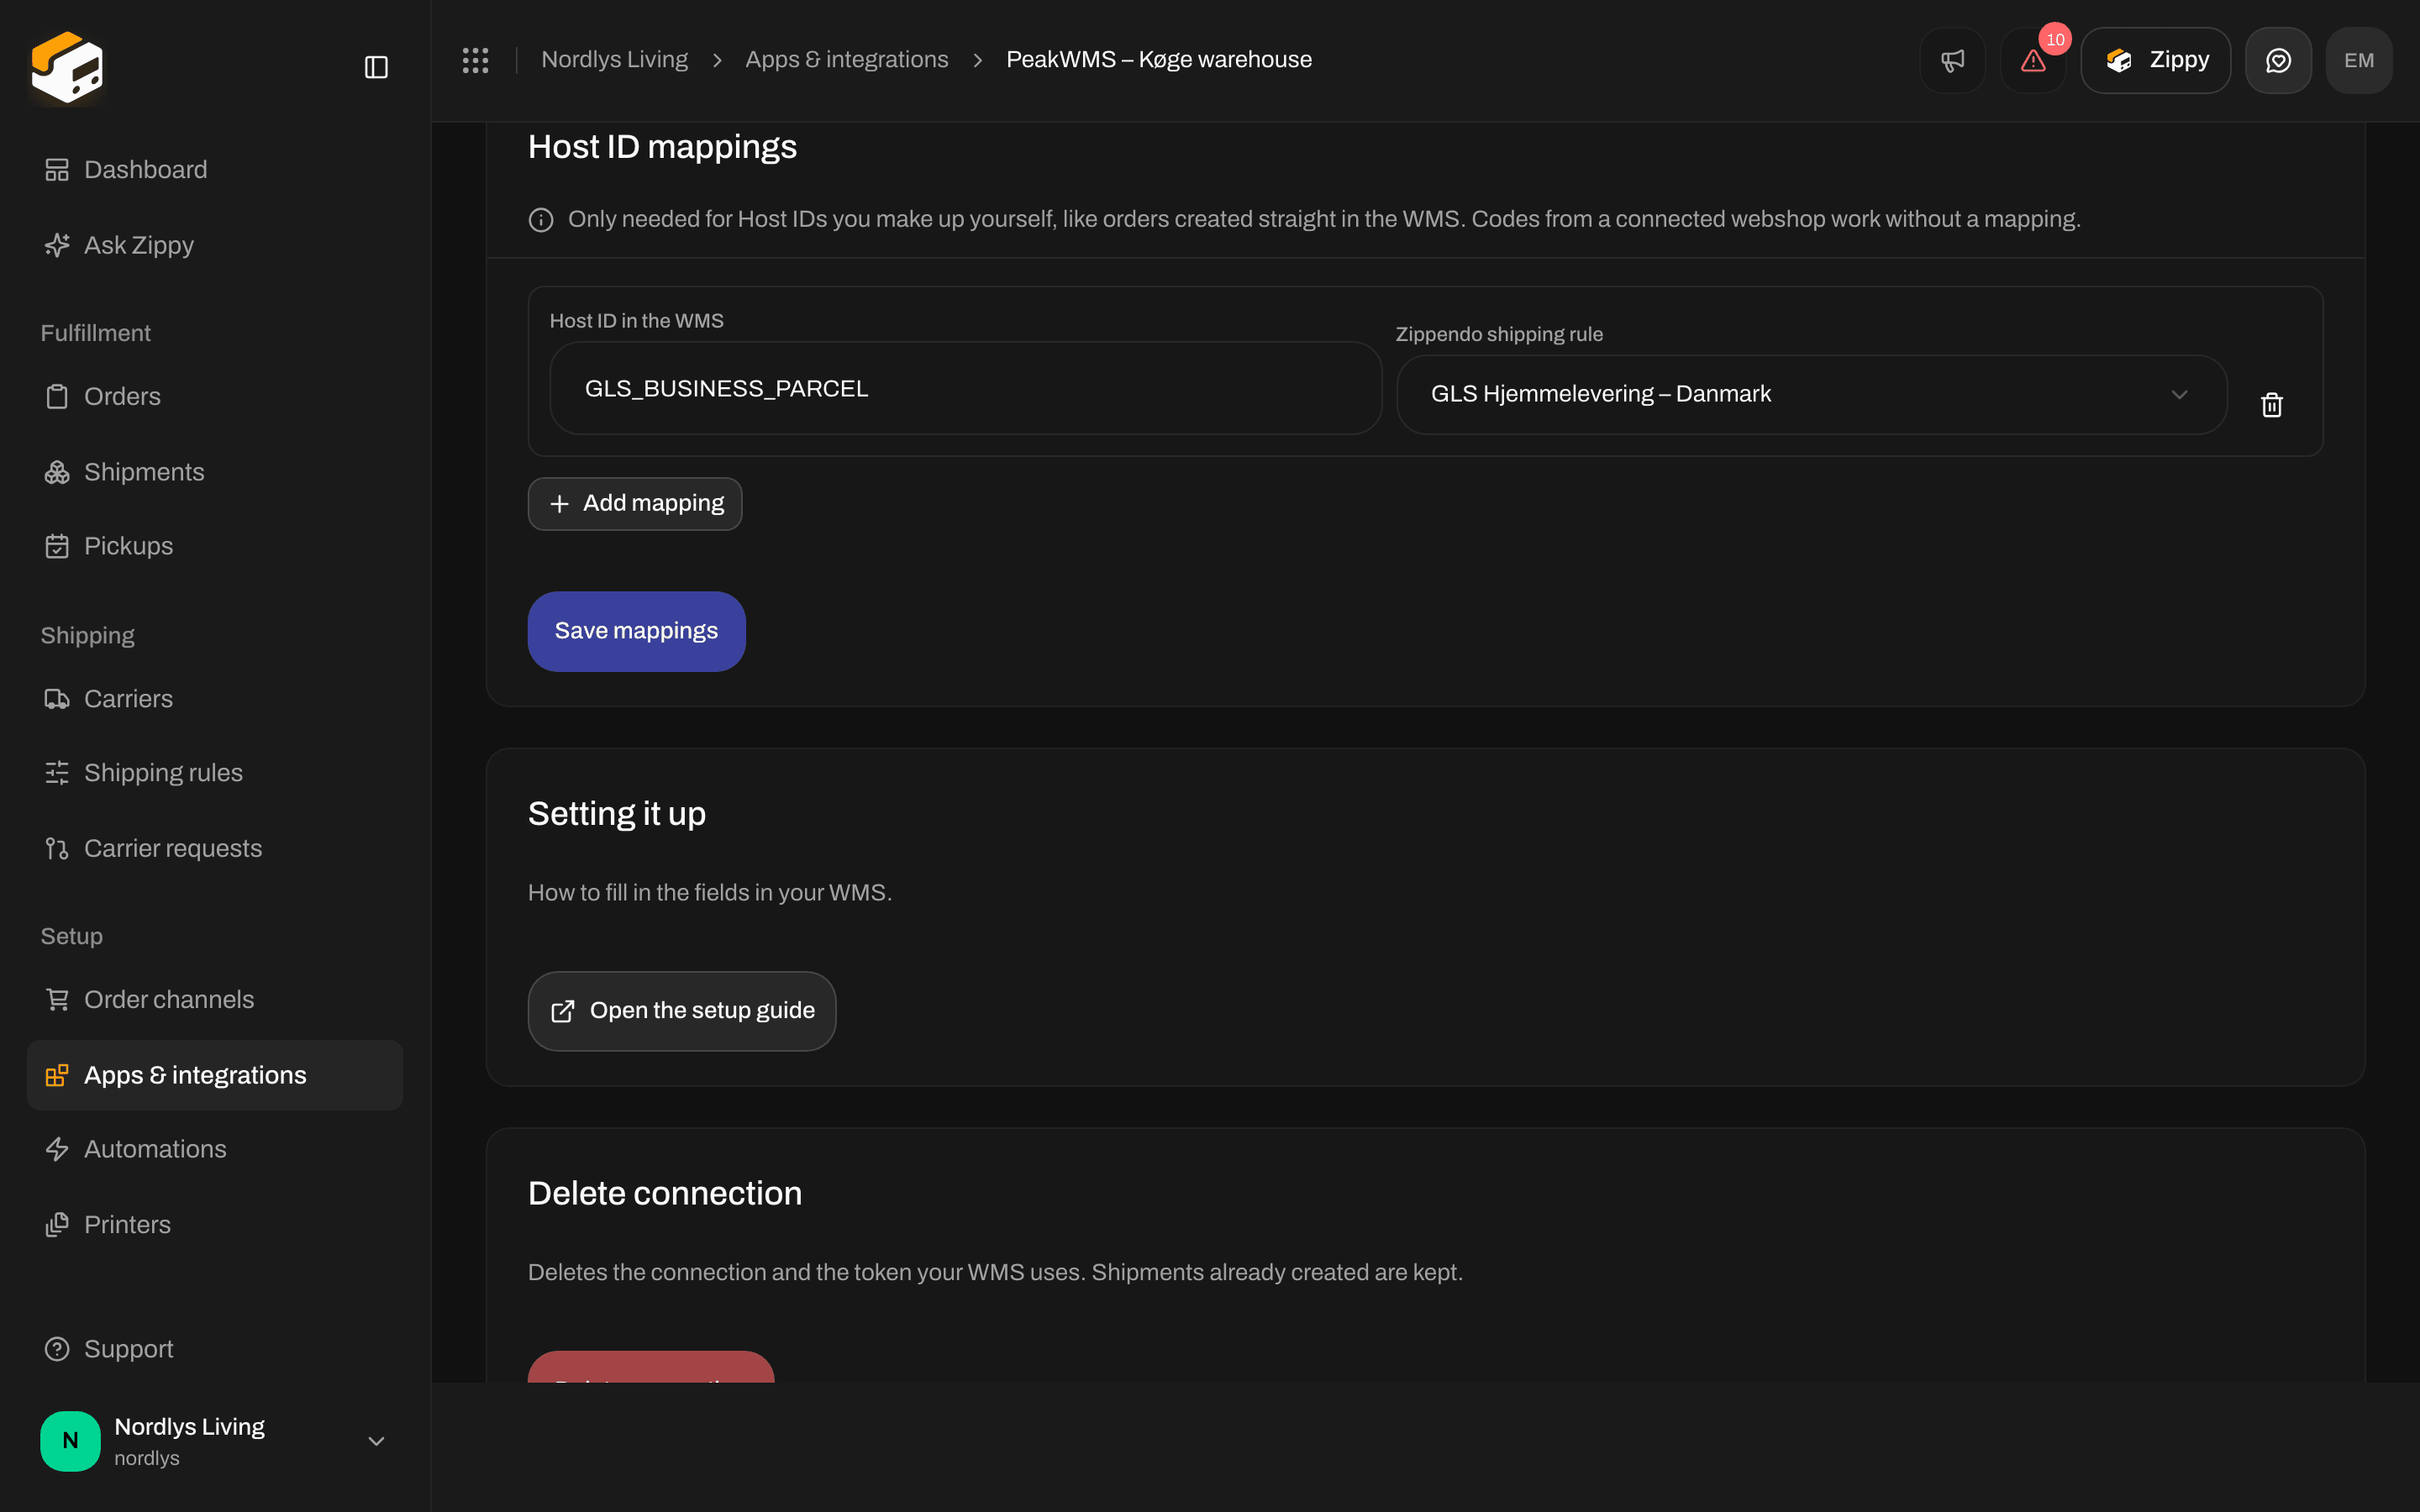
Task: Click the Delete connection heading
Action: point(665,1194)
